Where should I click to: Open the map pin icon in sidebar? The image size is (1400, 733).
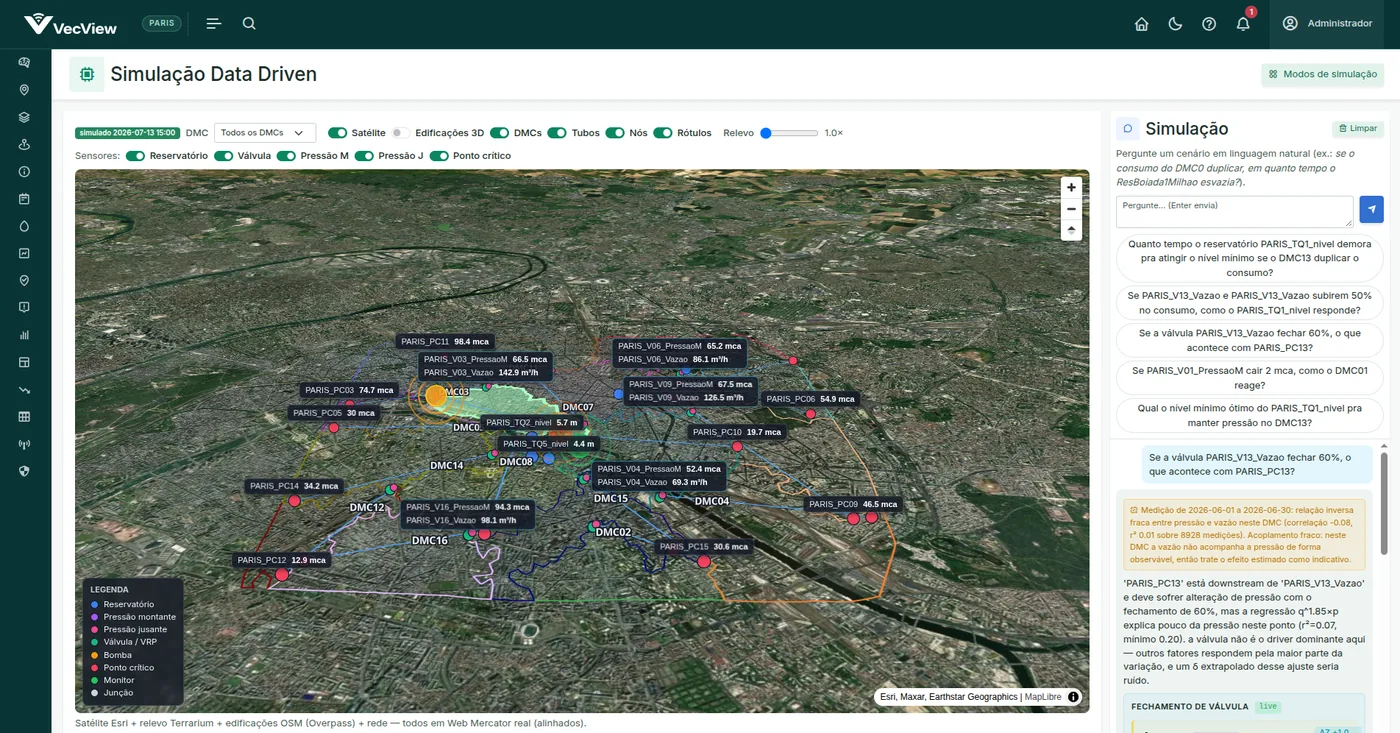click(x=24, y=89)
